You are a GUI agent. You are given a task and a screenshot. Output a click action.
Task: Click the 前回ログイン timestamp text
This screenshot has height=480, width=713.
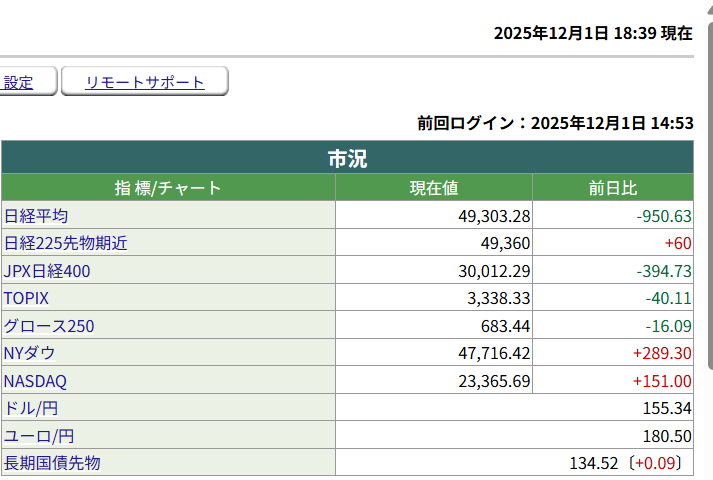[555, 123]
